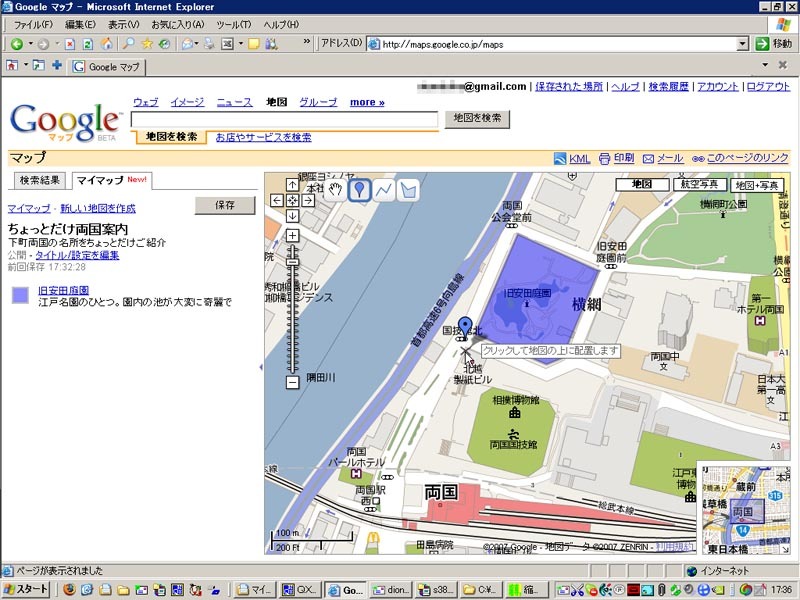Viewport: 800px width, 600px height.
Task: Switch to 検索結果 tab
Action: pyautogui.click(x=39, y=180)
